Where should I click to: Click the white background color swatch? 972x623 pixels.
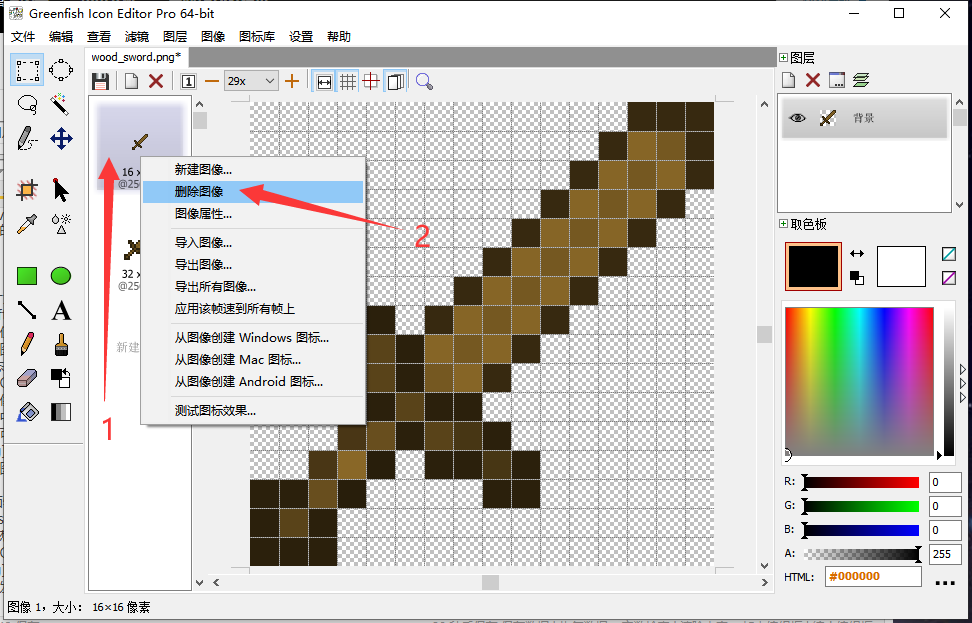(x=901, y=267)
